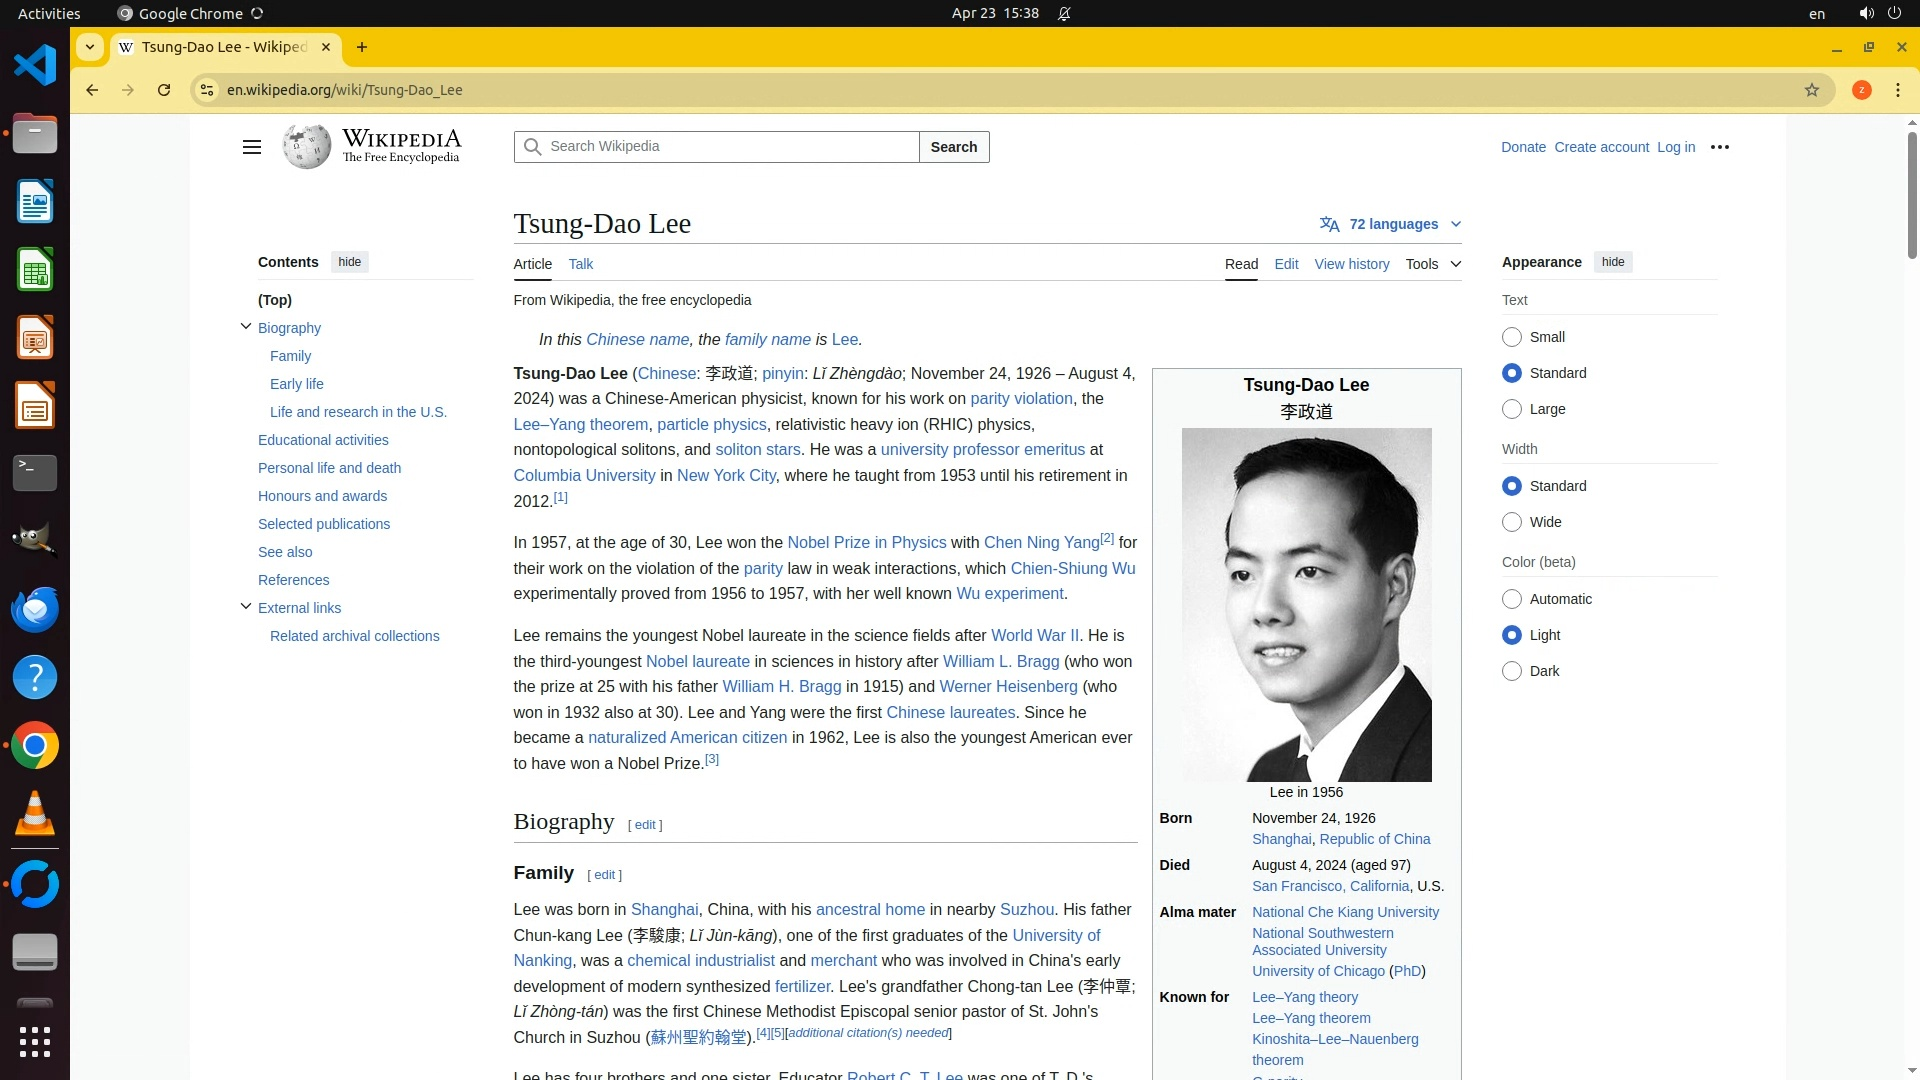Bookmark this page with star icon

[1811, 90]
